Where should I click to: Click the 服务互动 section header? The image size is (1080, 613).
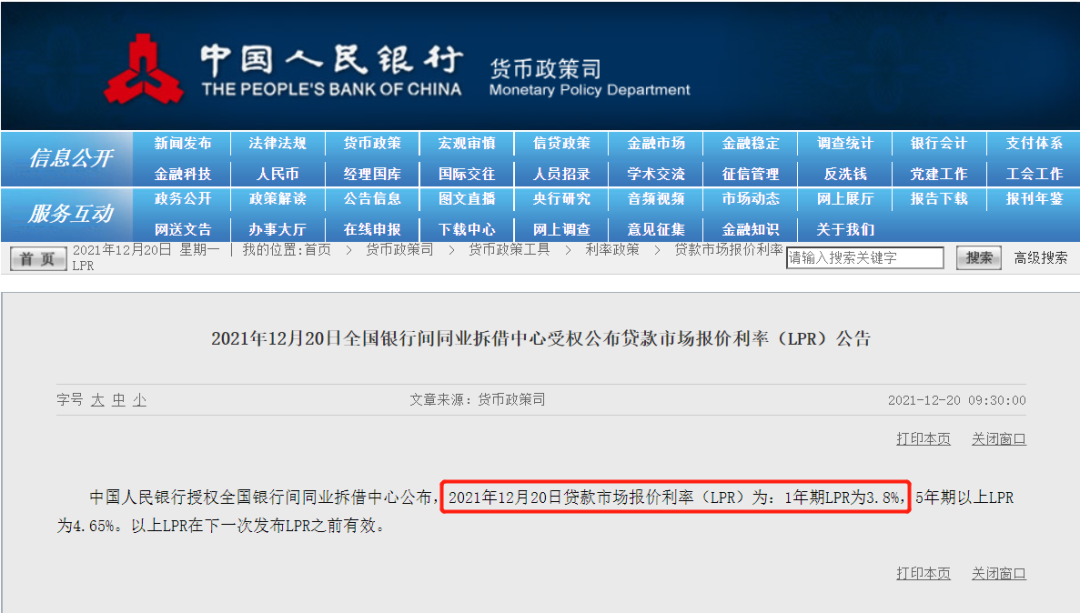click(x=70, y=214)
